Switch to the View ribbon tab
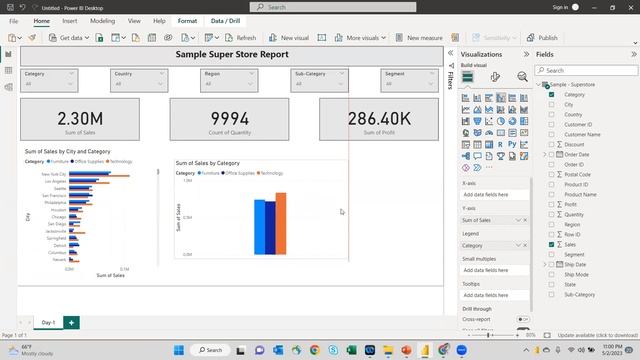 (x=134, y=21)
